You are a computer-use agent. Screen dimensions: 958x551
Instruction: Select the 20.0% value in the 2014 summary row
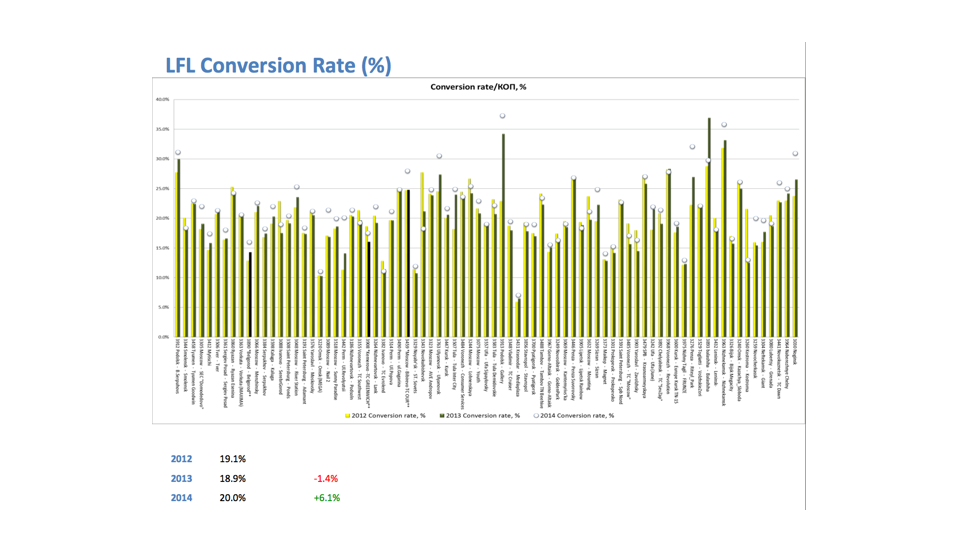point(233,498)
